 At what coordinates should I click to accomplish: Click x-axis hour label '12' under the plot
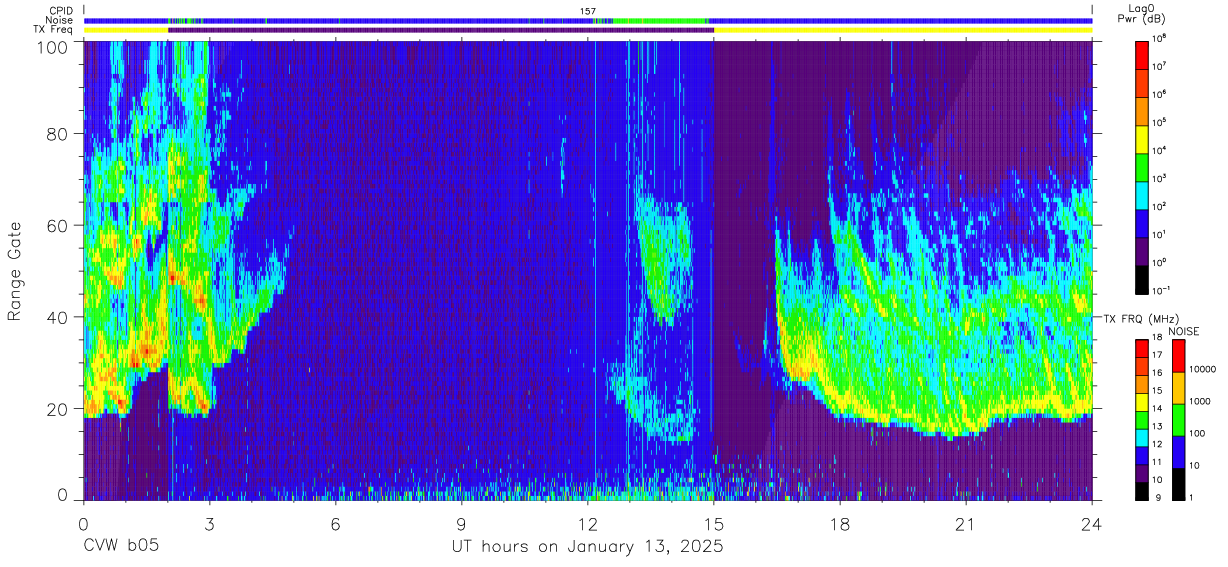click(587, 524)
